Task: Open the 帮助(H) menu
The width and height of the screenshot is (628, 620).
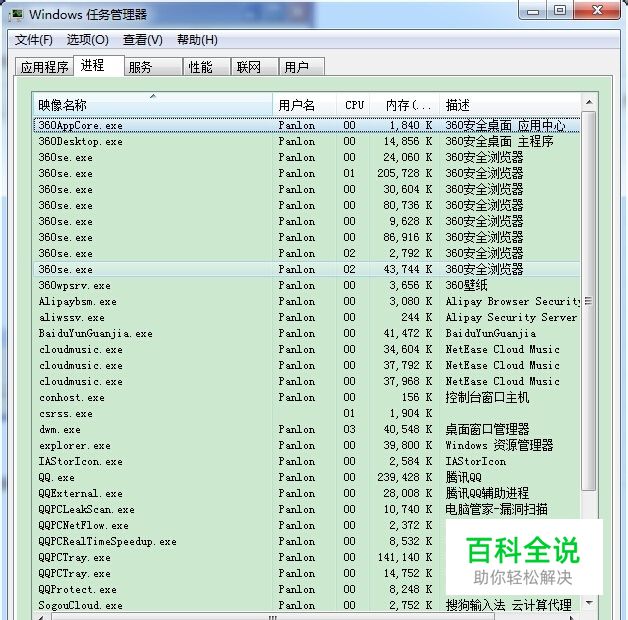Action: click(x=197, y=40)
